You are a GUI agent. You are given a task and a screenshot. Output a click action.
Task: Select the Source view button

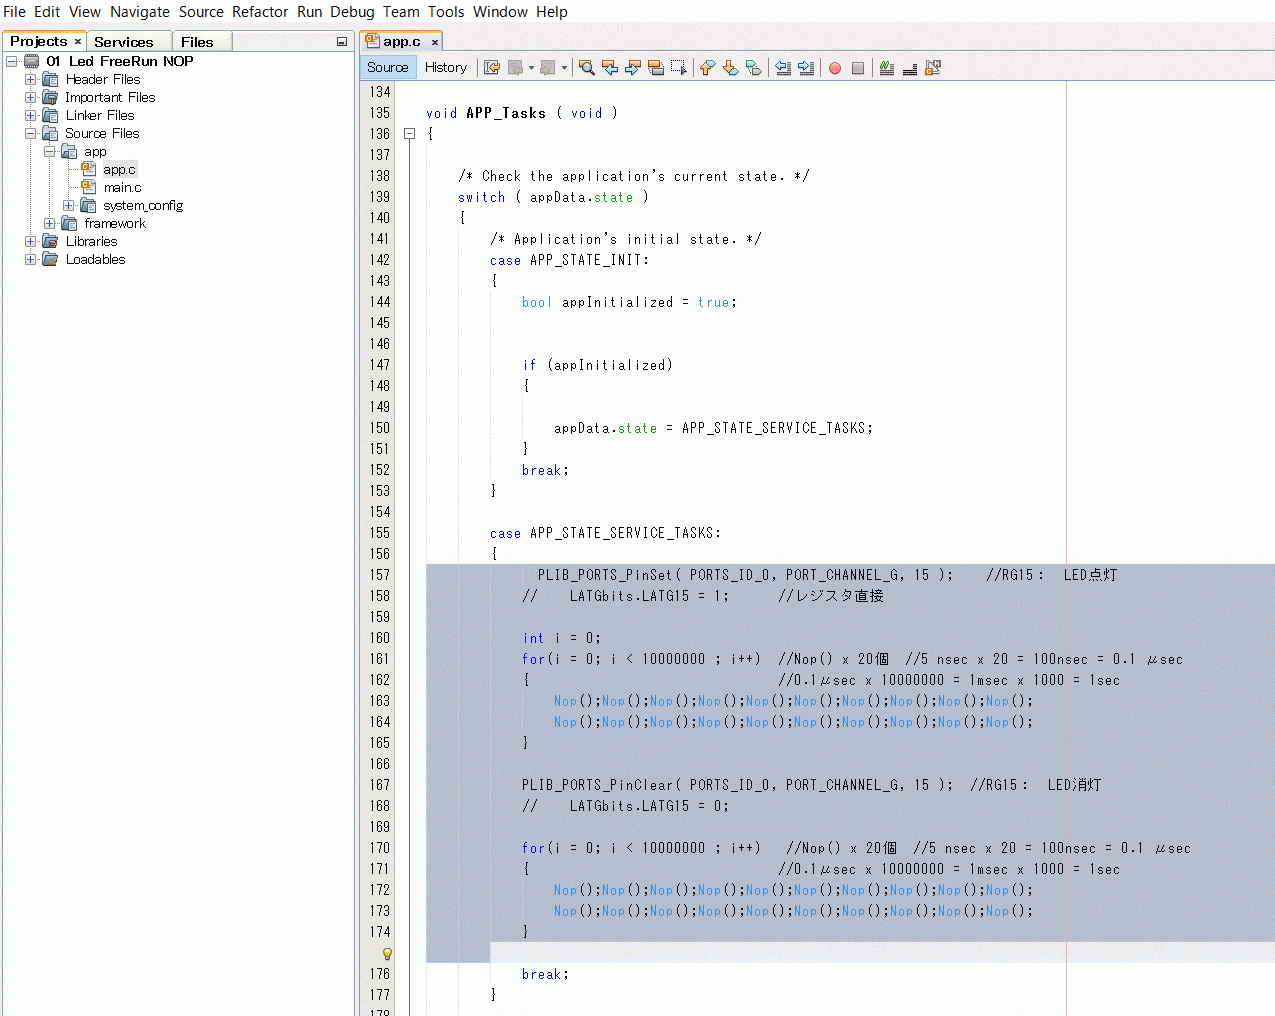[387, 67]
